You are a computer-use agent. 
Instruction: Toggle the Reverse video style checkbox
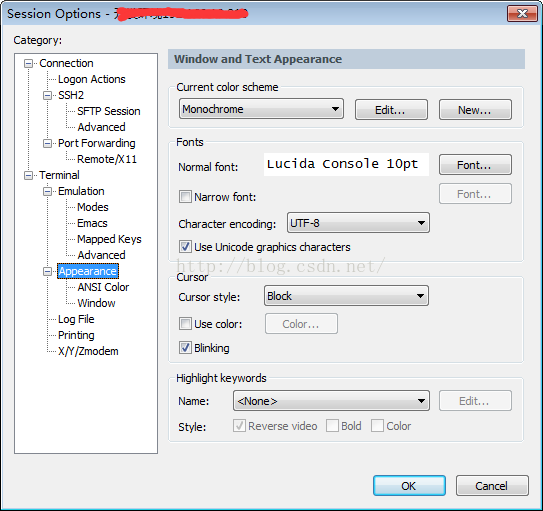coord(239,425)
